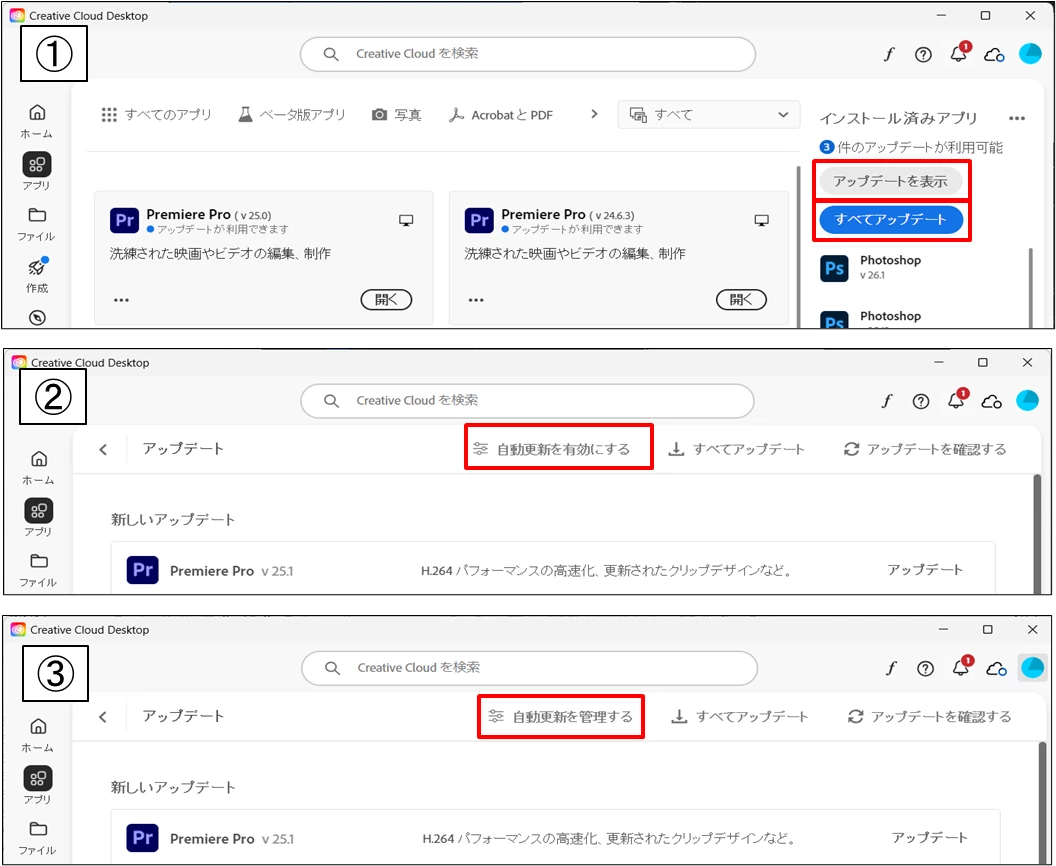
Task: Open the help icon in the top window
Action: 923,55
